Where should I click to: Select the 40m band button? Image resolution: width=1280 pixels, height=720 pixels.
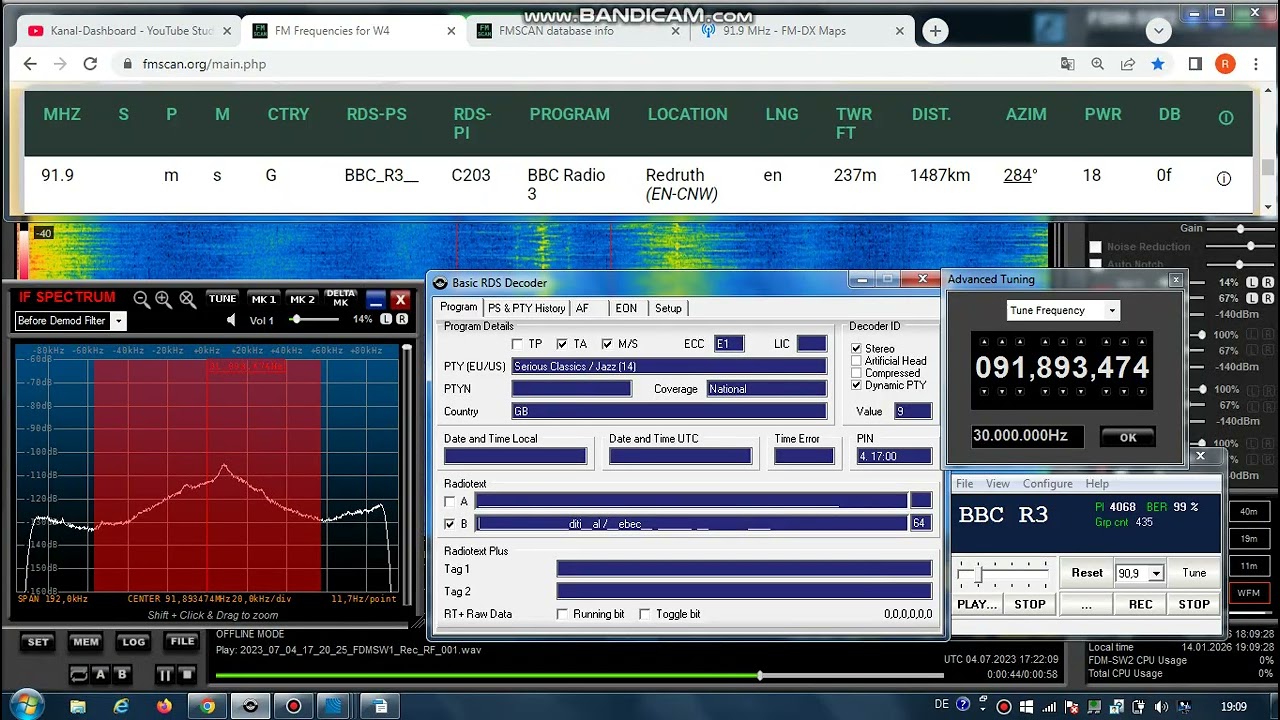point(1249,511)
